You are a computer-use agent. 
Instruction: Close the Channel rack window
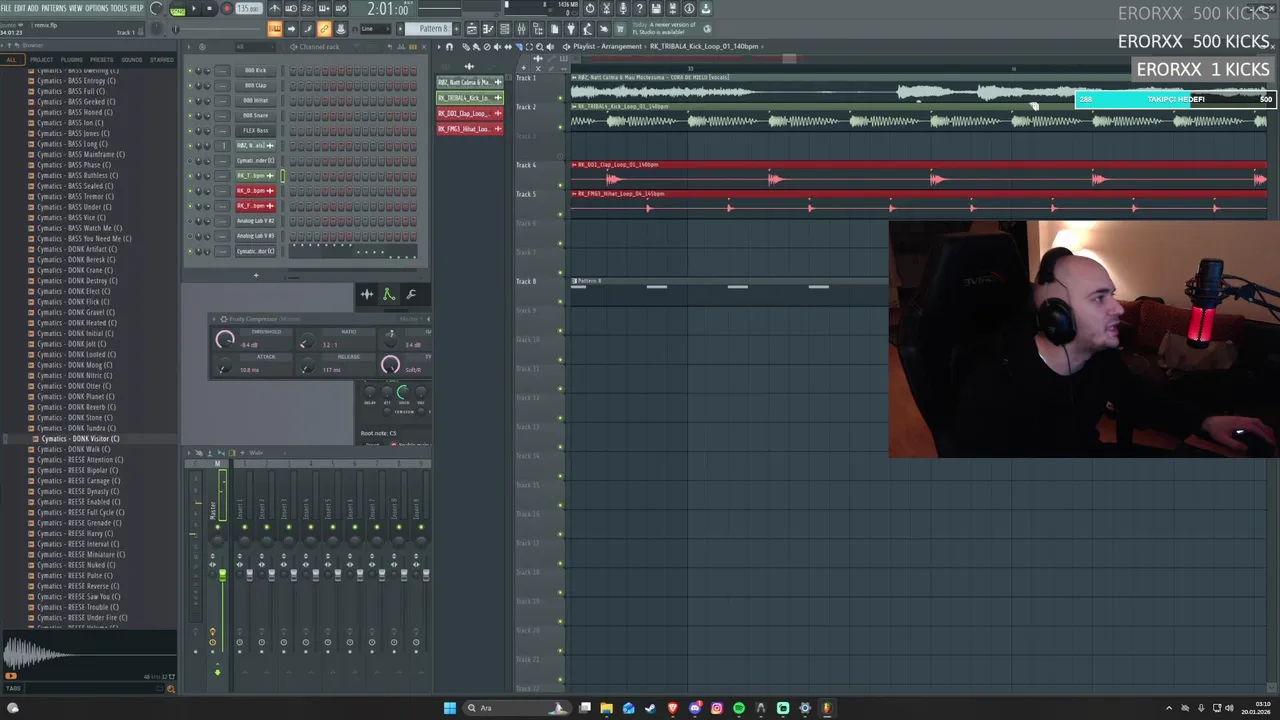click(x=424, y=47)
